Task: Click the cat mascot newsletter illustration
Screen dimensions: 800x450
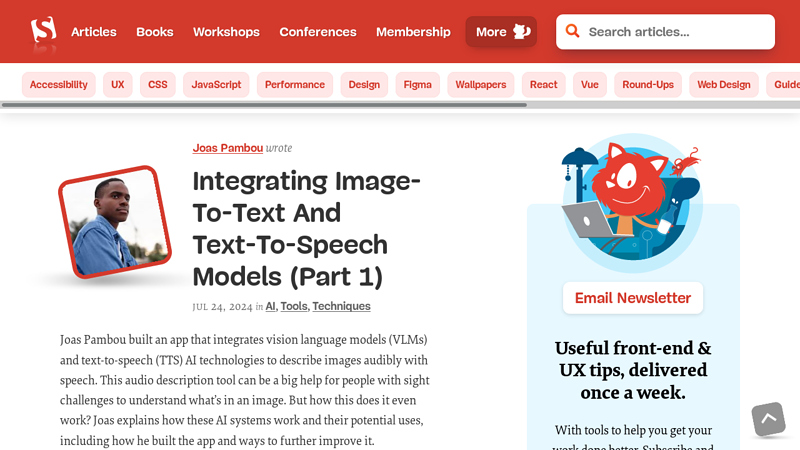Action: tap(633, 203)
